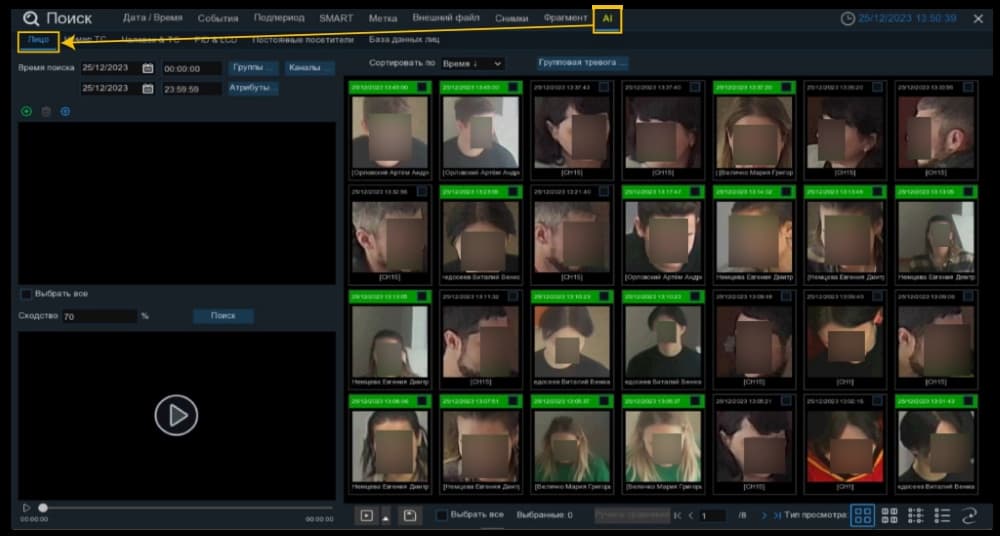The width and height of the screenshot is (1000, 536).
Task: Click the large play button in preview pane
Action: (177, 415)
